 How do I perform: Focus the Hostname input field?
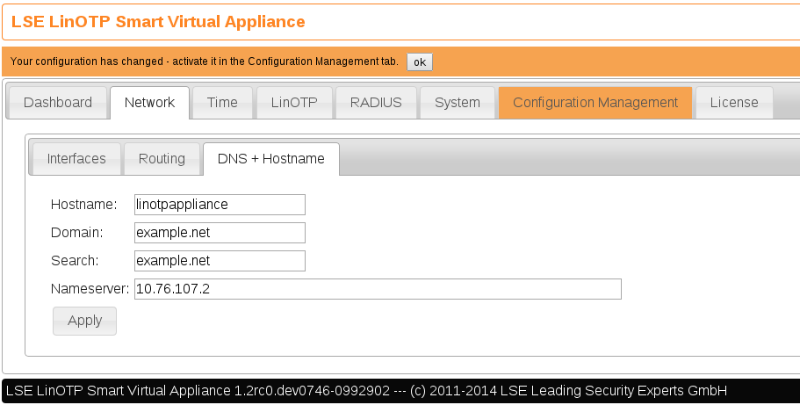(x=220, y=205)
